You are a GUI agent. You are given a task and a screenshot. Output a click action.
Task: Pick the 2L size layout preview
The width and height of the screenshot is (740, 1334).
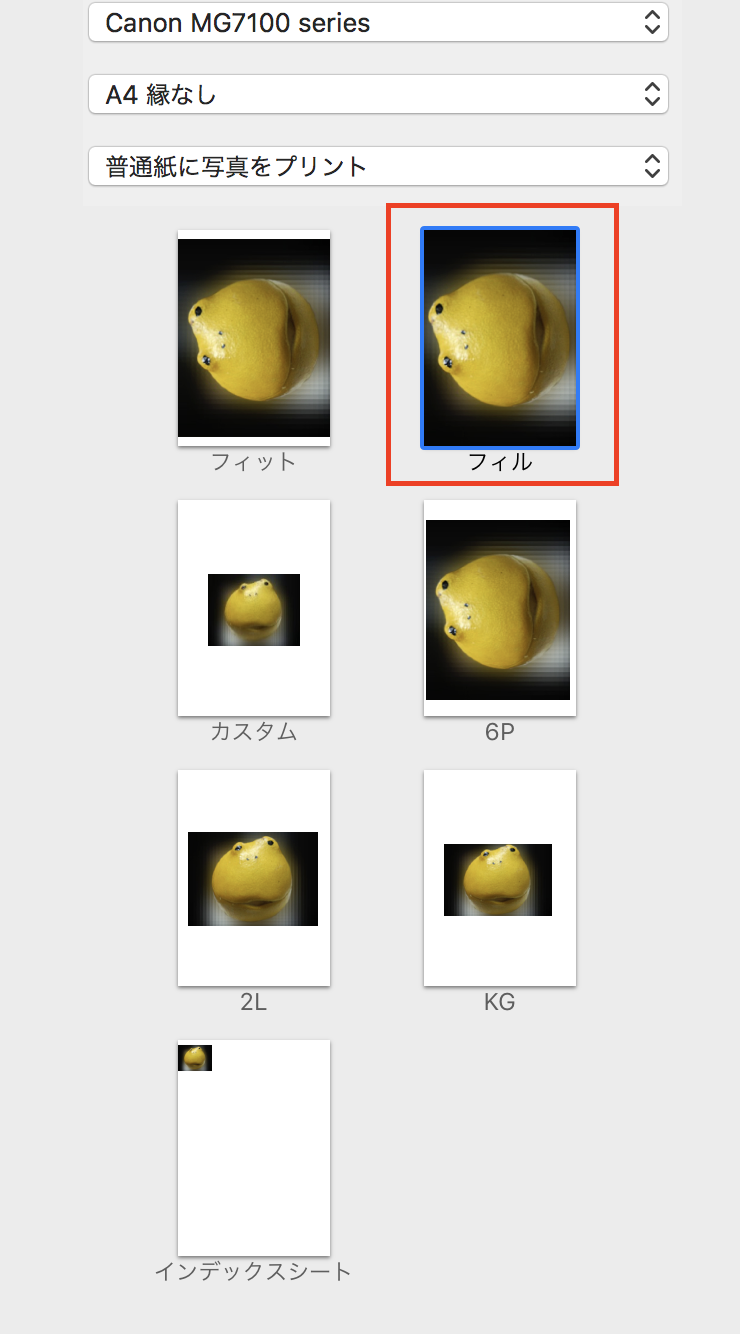coord(254,878)
